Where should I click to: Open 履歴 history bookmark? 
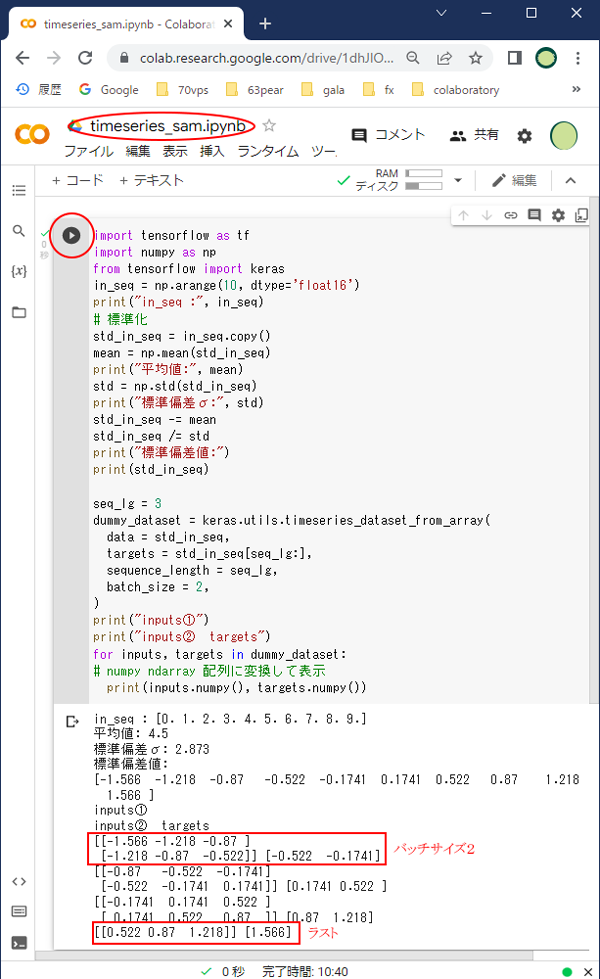(39, 89)
